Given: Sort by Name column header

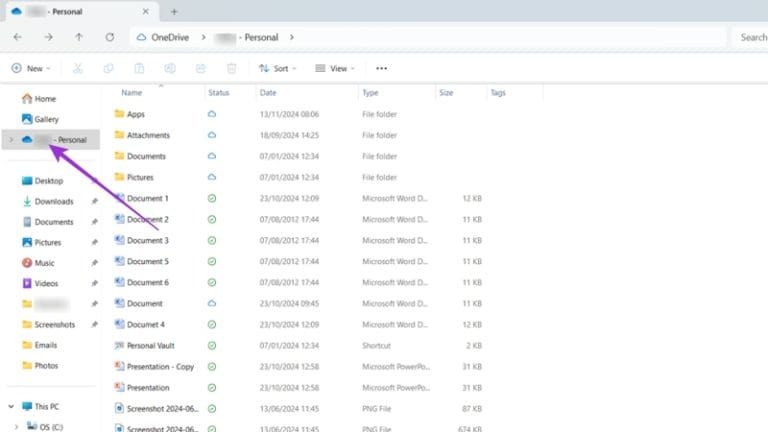Looking at the screenshot, I should tap(132, 93).
